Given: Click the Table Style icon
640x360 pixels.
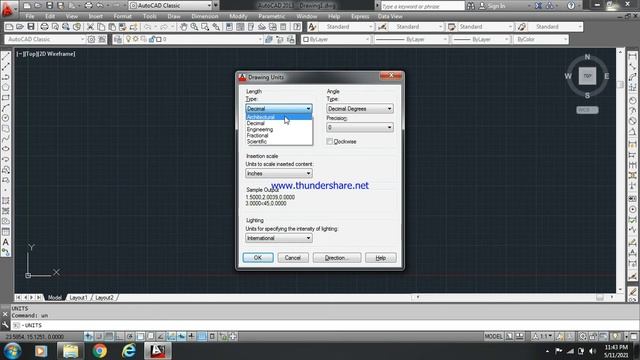Looking at the screenshot, I should [451, 27].
